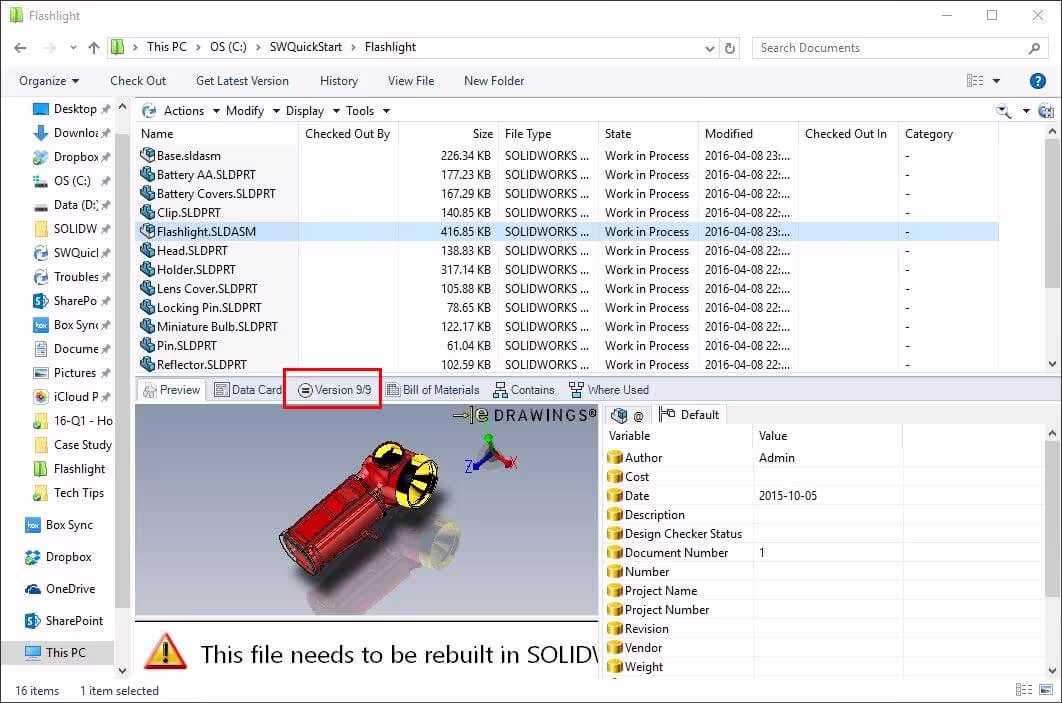This screenshot has width=1062, height=703.
Task: Expand the Modify menu
Action: point(253,111)
